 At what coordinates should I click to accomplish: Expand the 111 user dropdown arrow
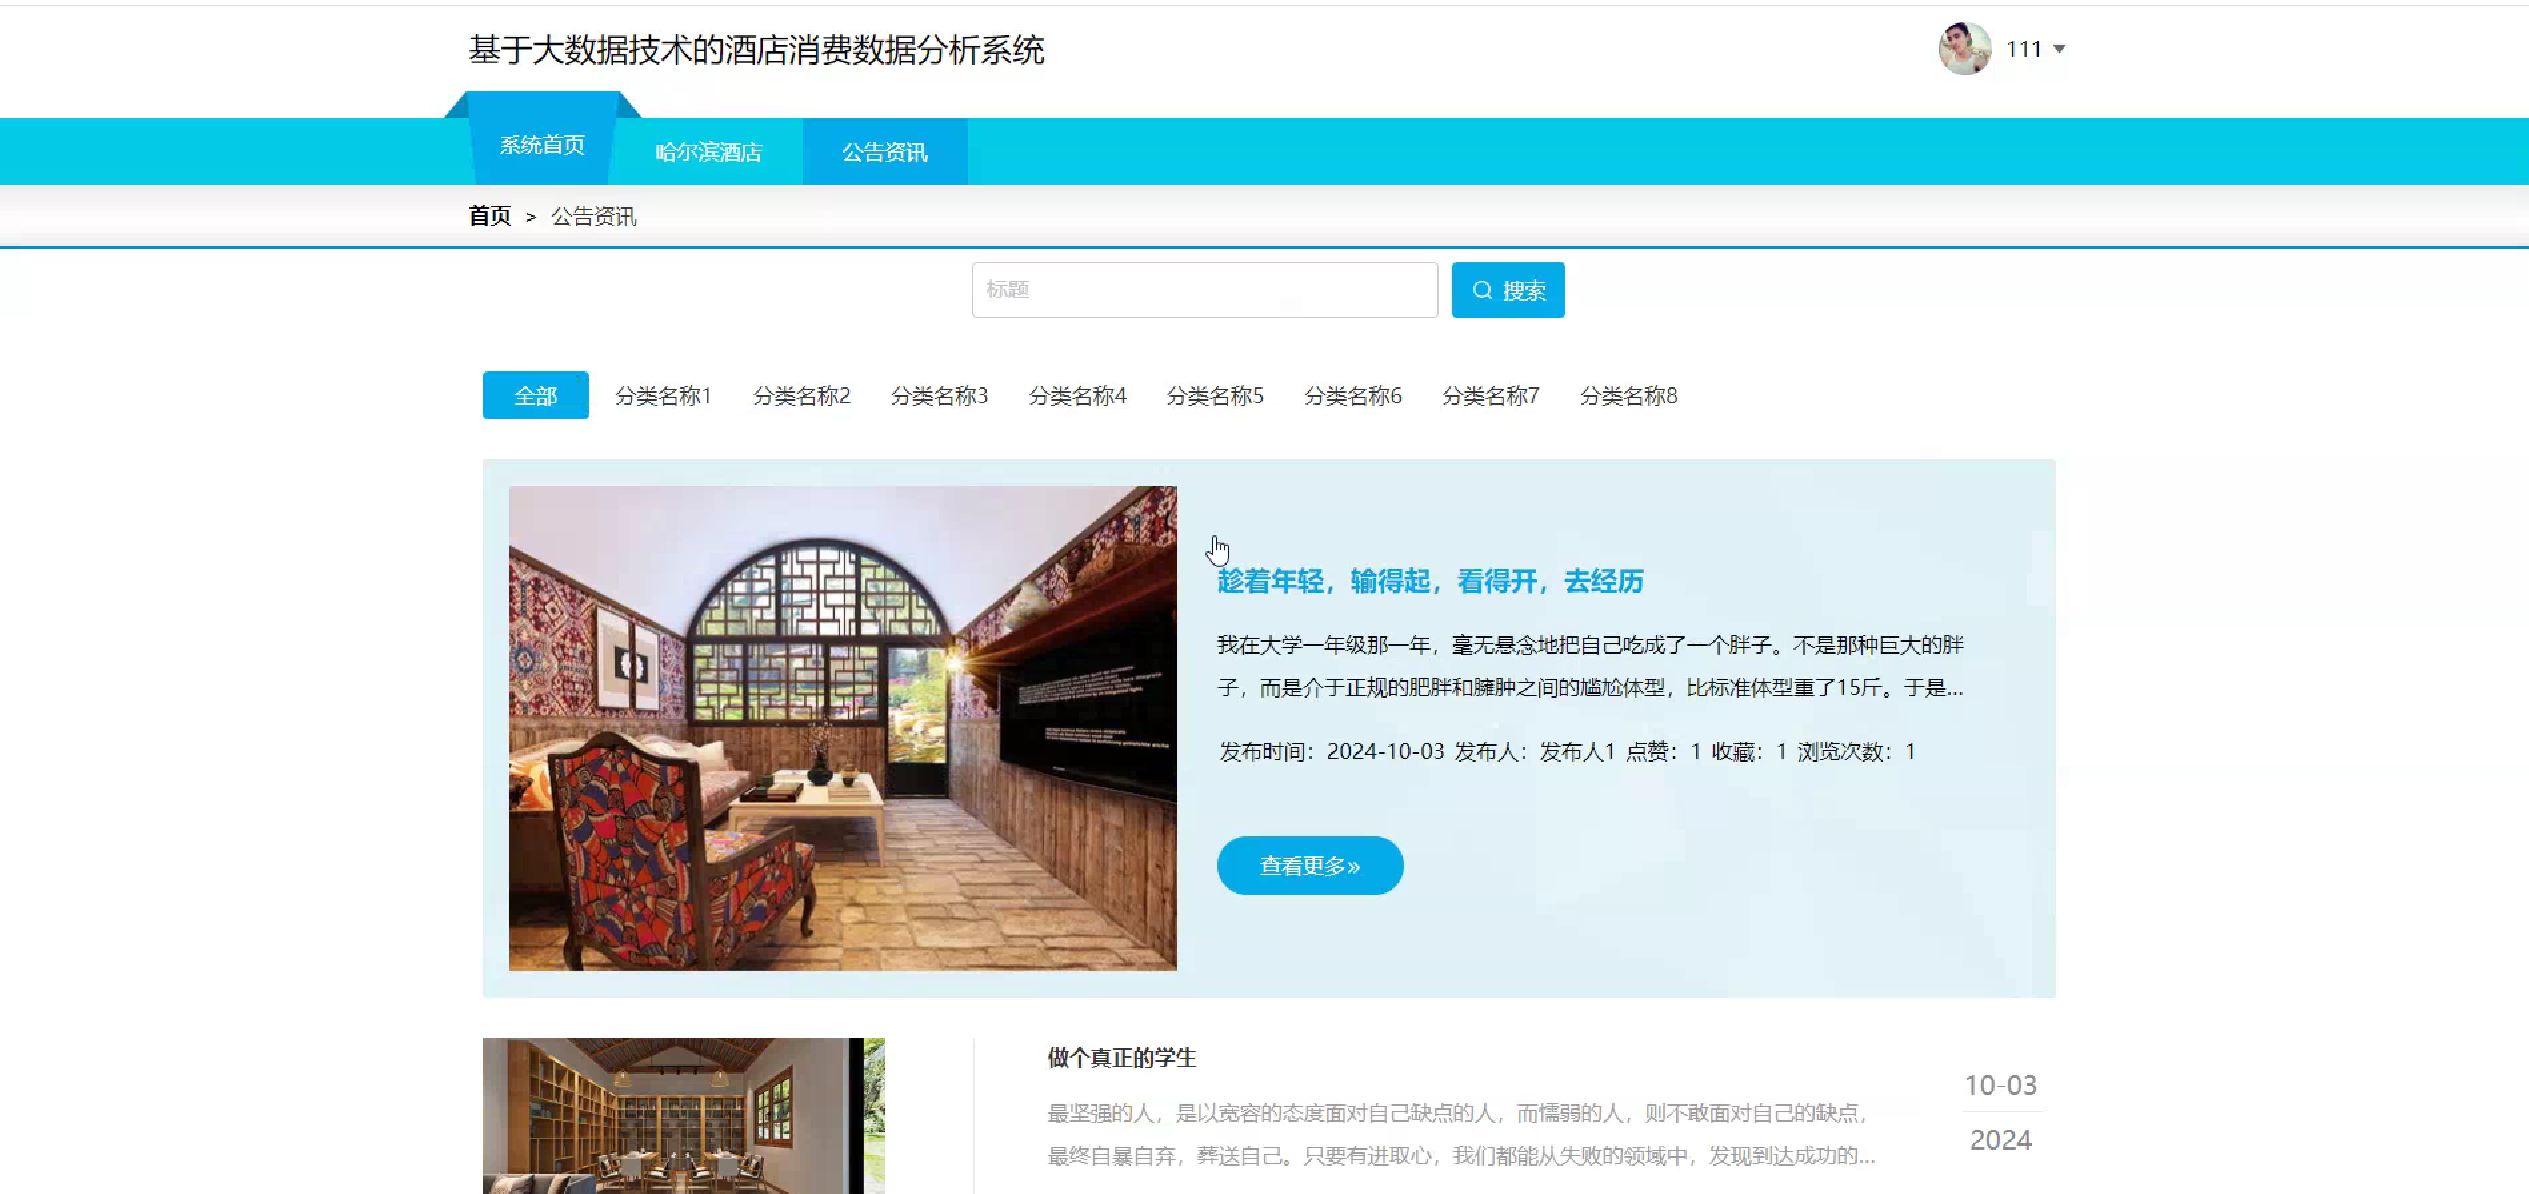(2059, 49)
